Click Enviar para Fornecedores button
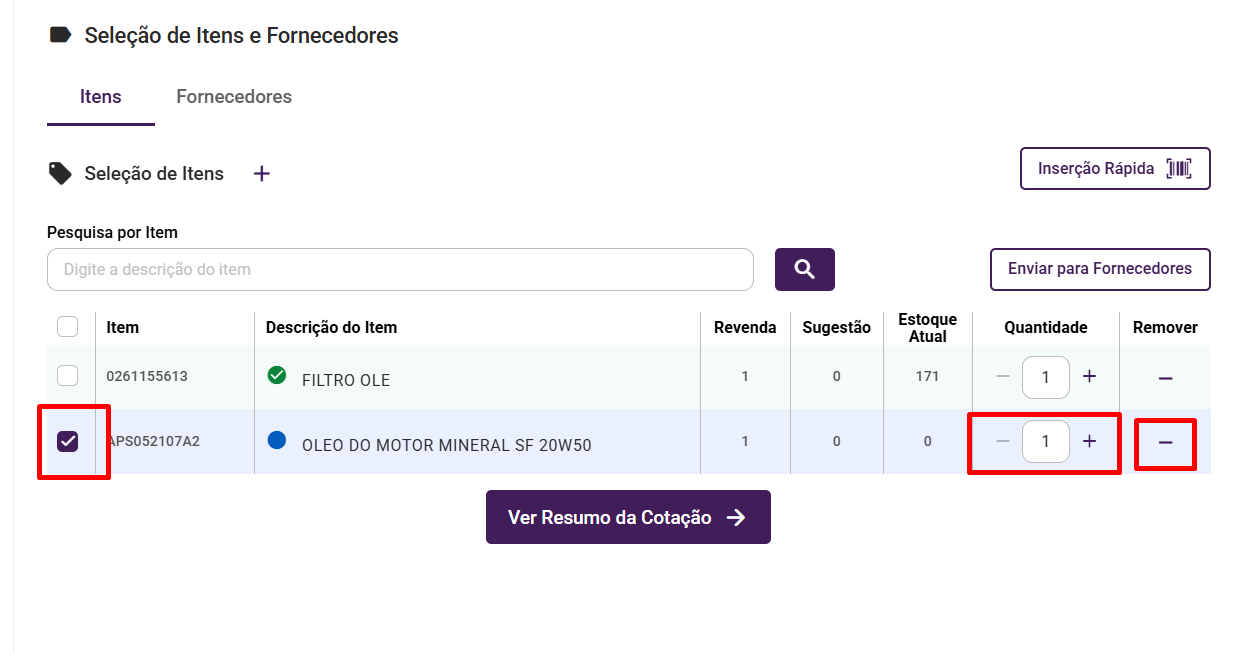This screenshot has height=653, width=1243. tap(1099, 269)
